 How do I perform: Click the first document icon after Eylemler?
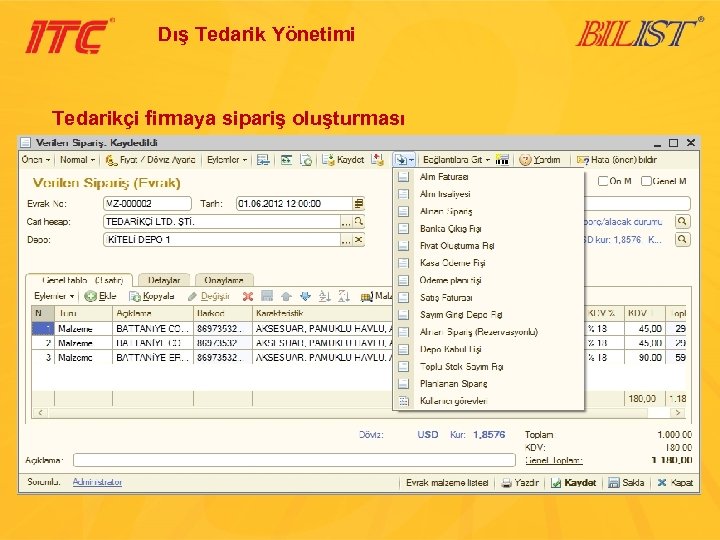click(263, 160)
